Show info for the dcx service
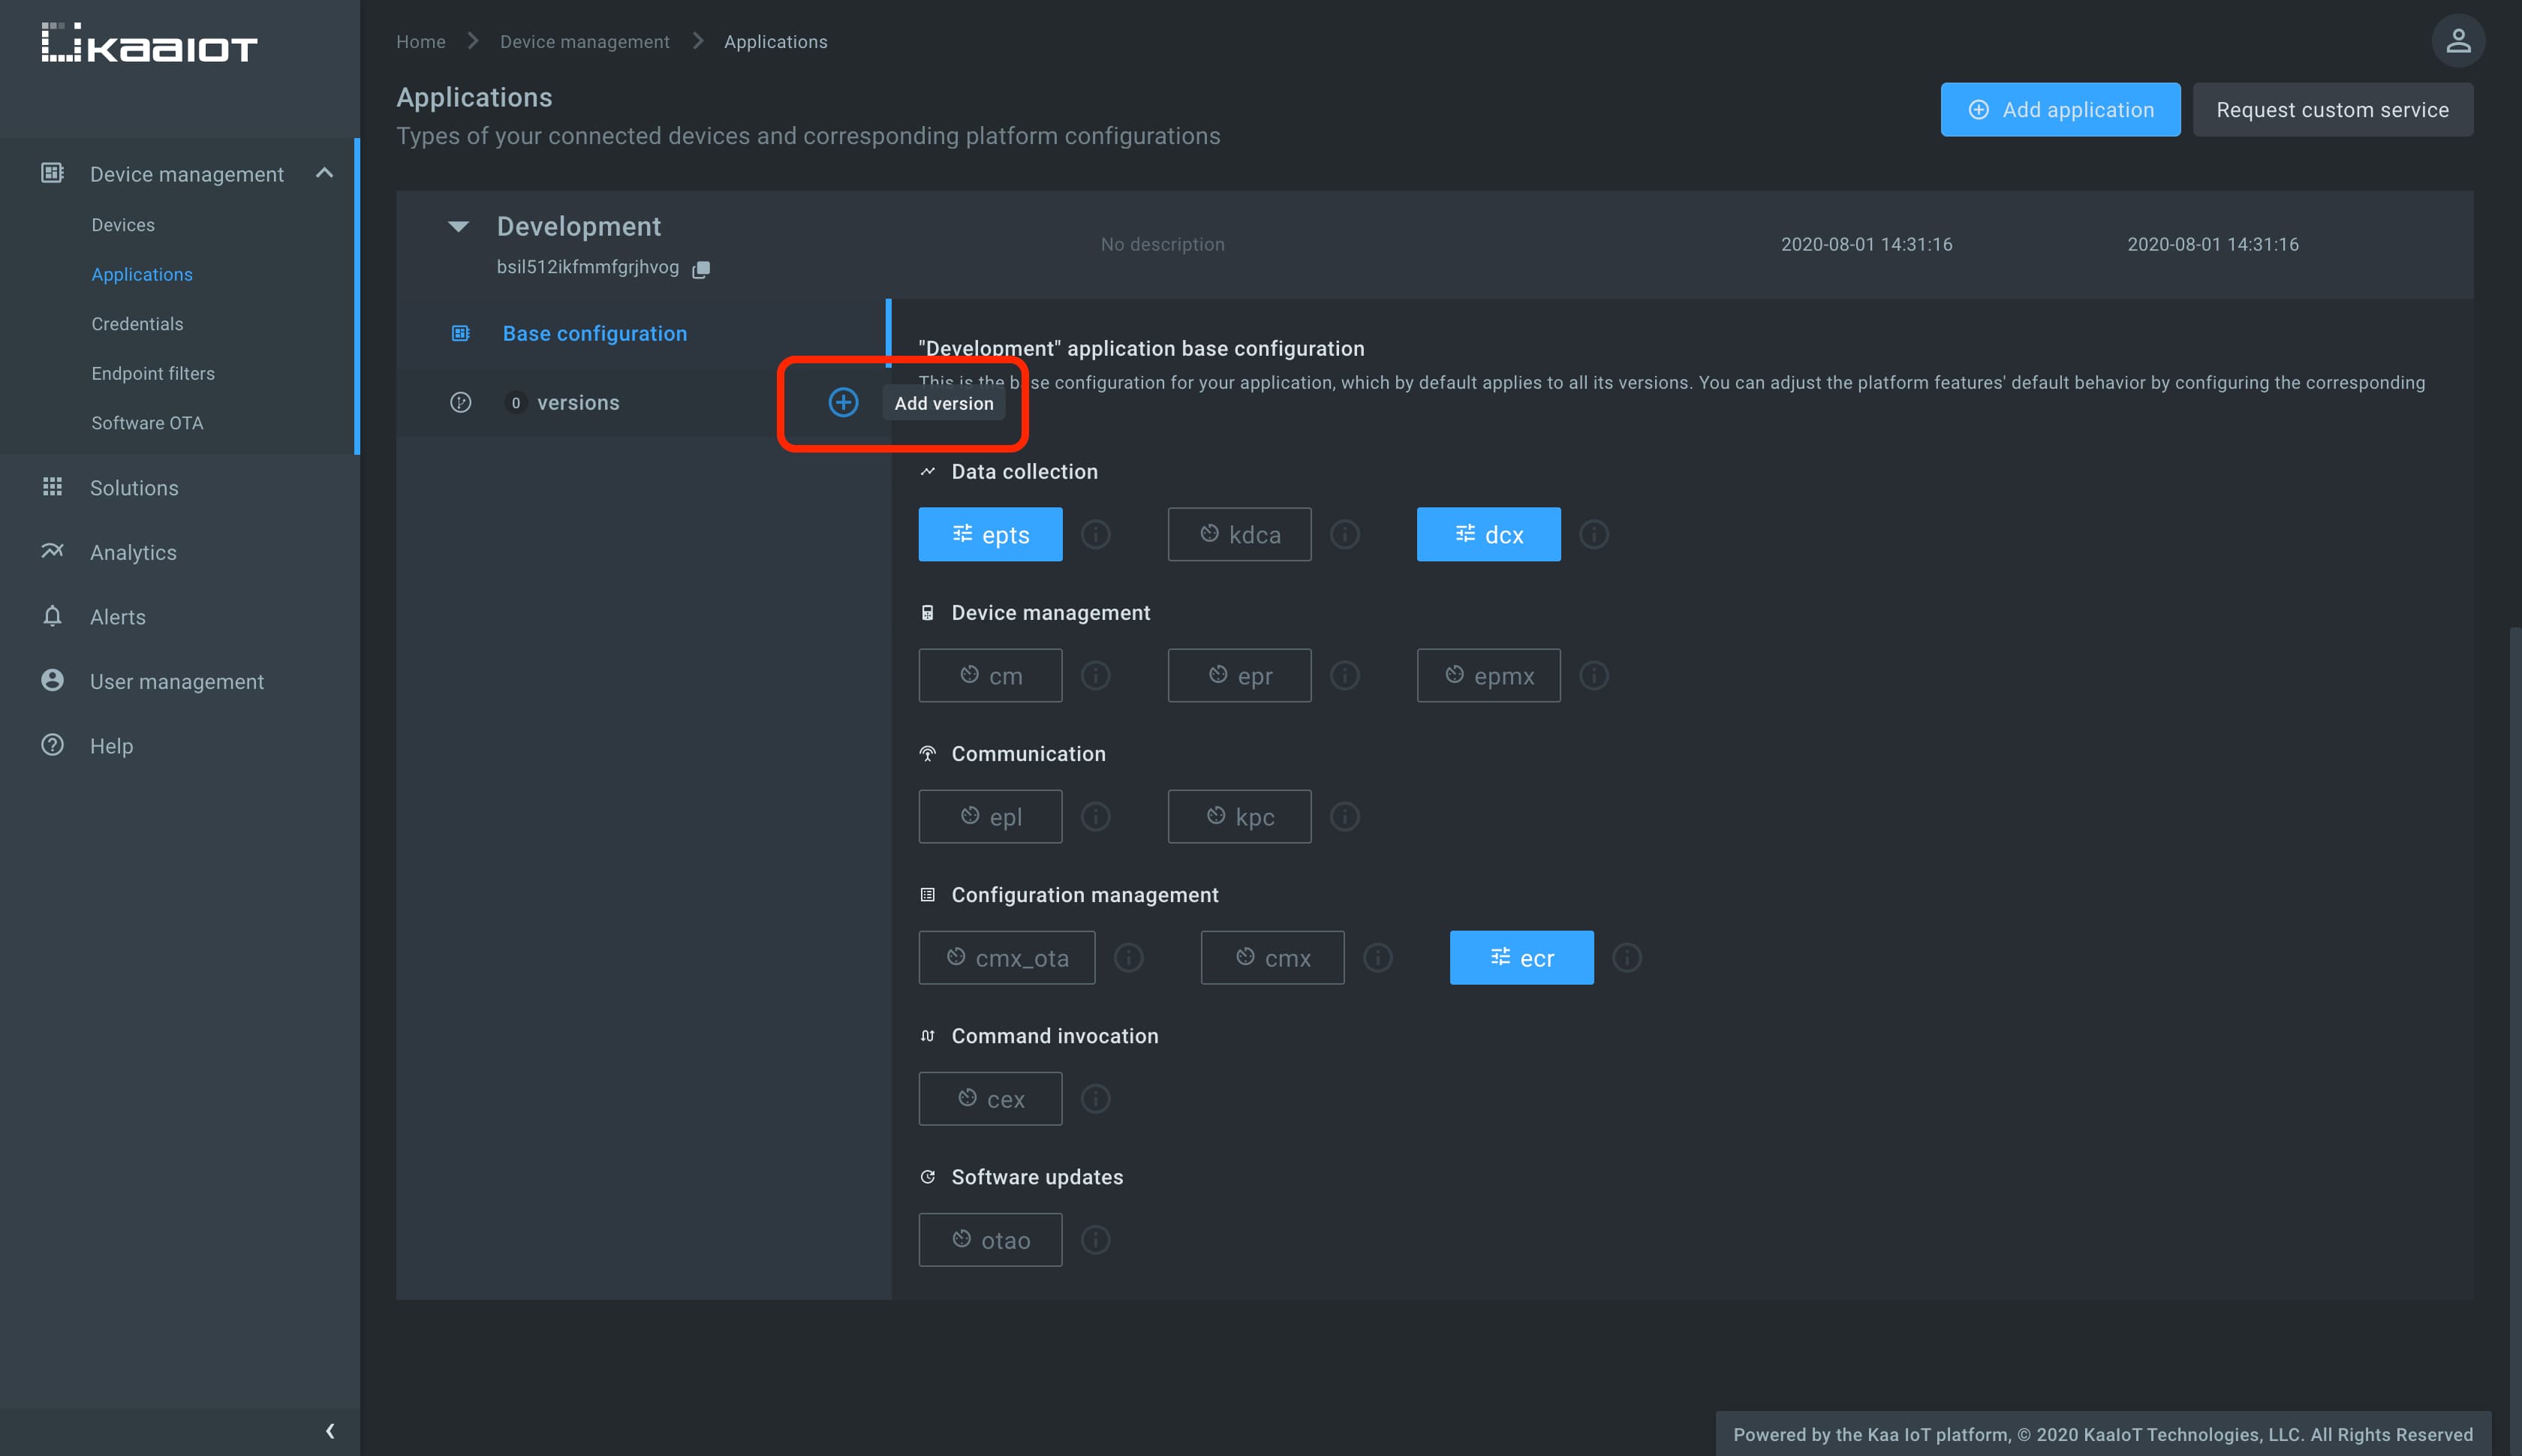The width and height of the screenshot is (2522, 1456). (x=1594, y=534)
